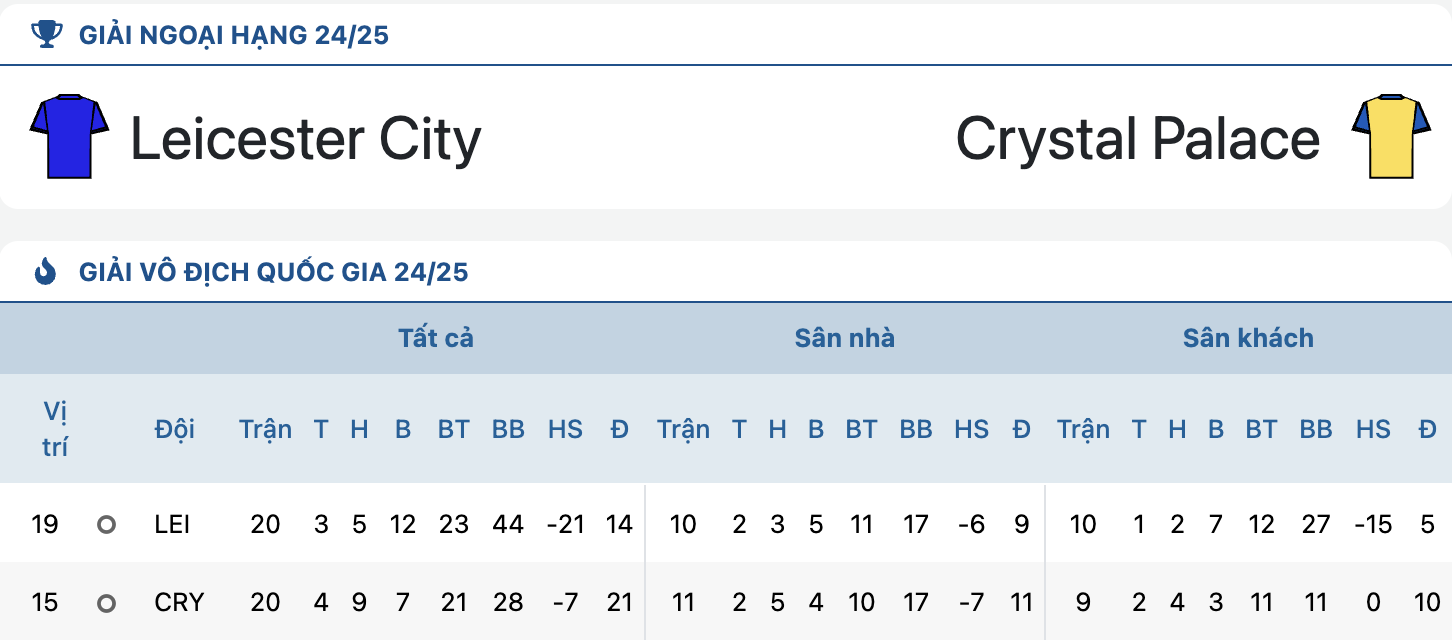Image resolution: width=1452 pixels, height=644 pixels.
Task: Click Crystal Palace's yellow jersey icon
Action: (x=1391, y=137)
